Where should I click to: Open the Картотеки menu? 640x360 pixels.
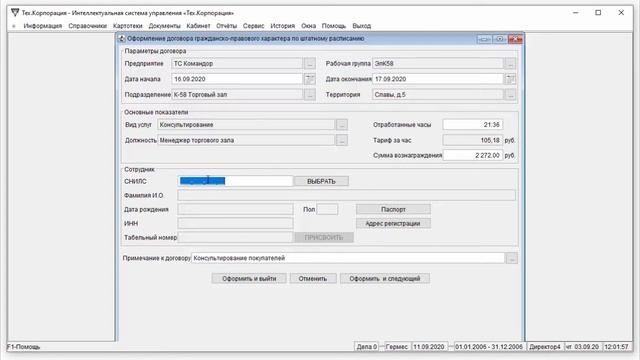click(128, 26)
